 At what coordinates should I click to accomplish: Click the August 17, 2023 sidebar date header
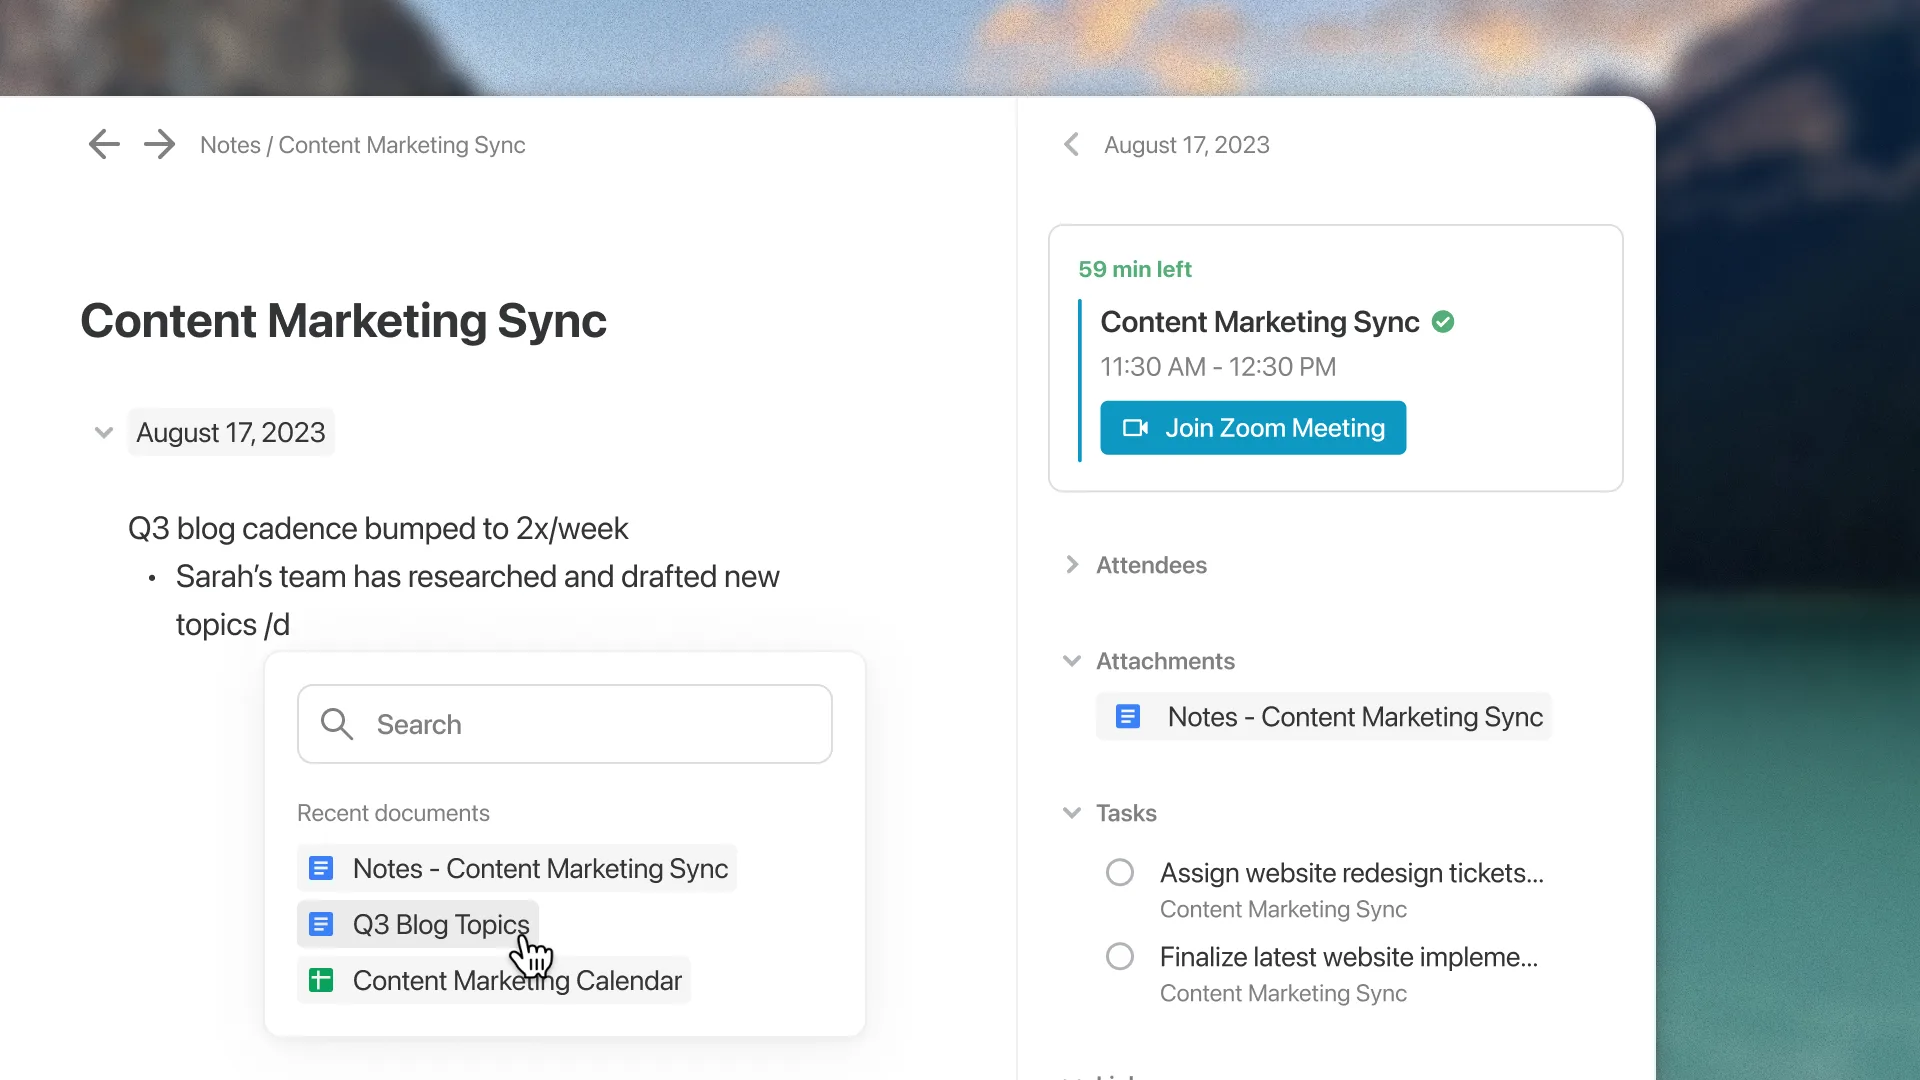(1187, 145)
